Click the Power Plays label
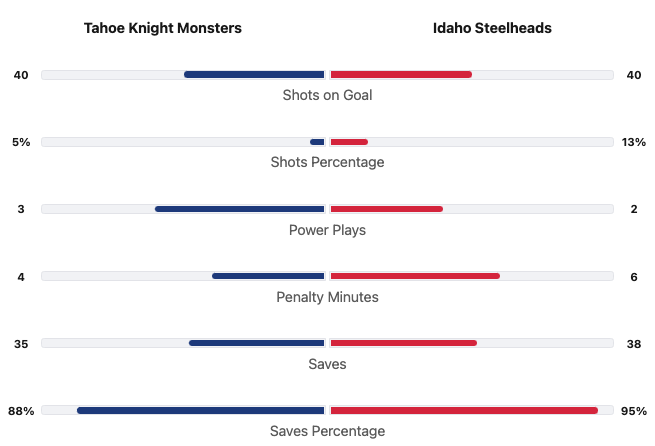The height and width of the screenshot is (446, 655). click(x=327, y=230)
